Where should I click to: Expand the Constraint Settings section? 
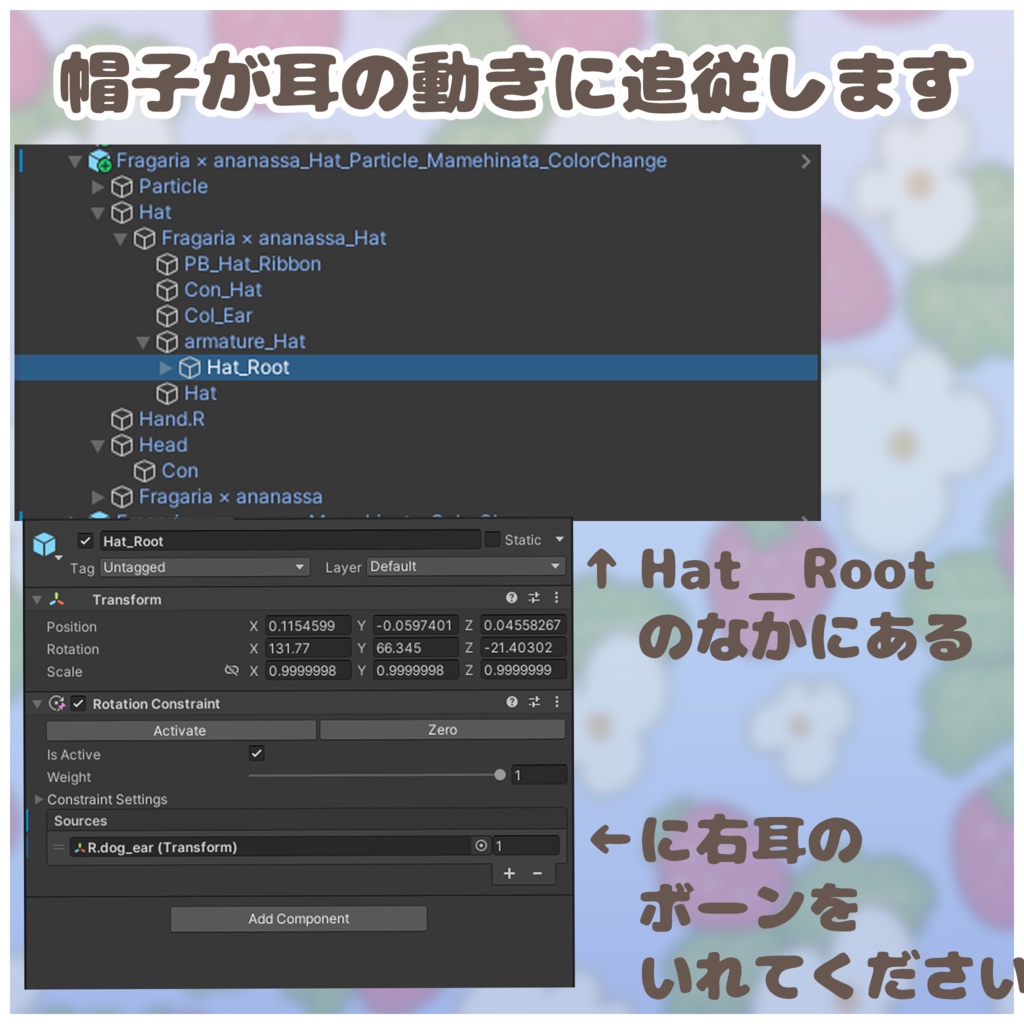38,799
